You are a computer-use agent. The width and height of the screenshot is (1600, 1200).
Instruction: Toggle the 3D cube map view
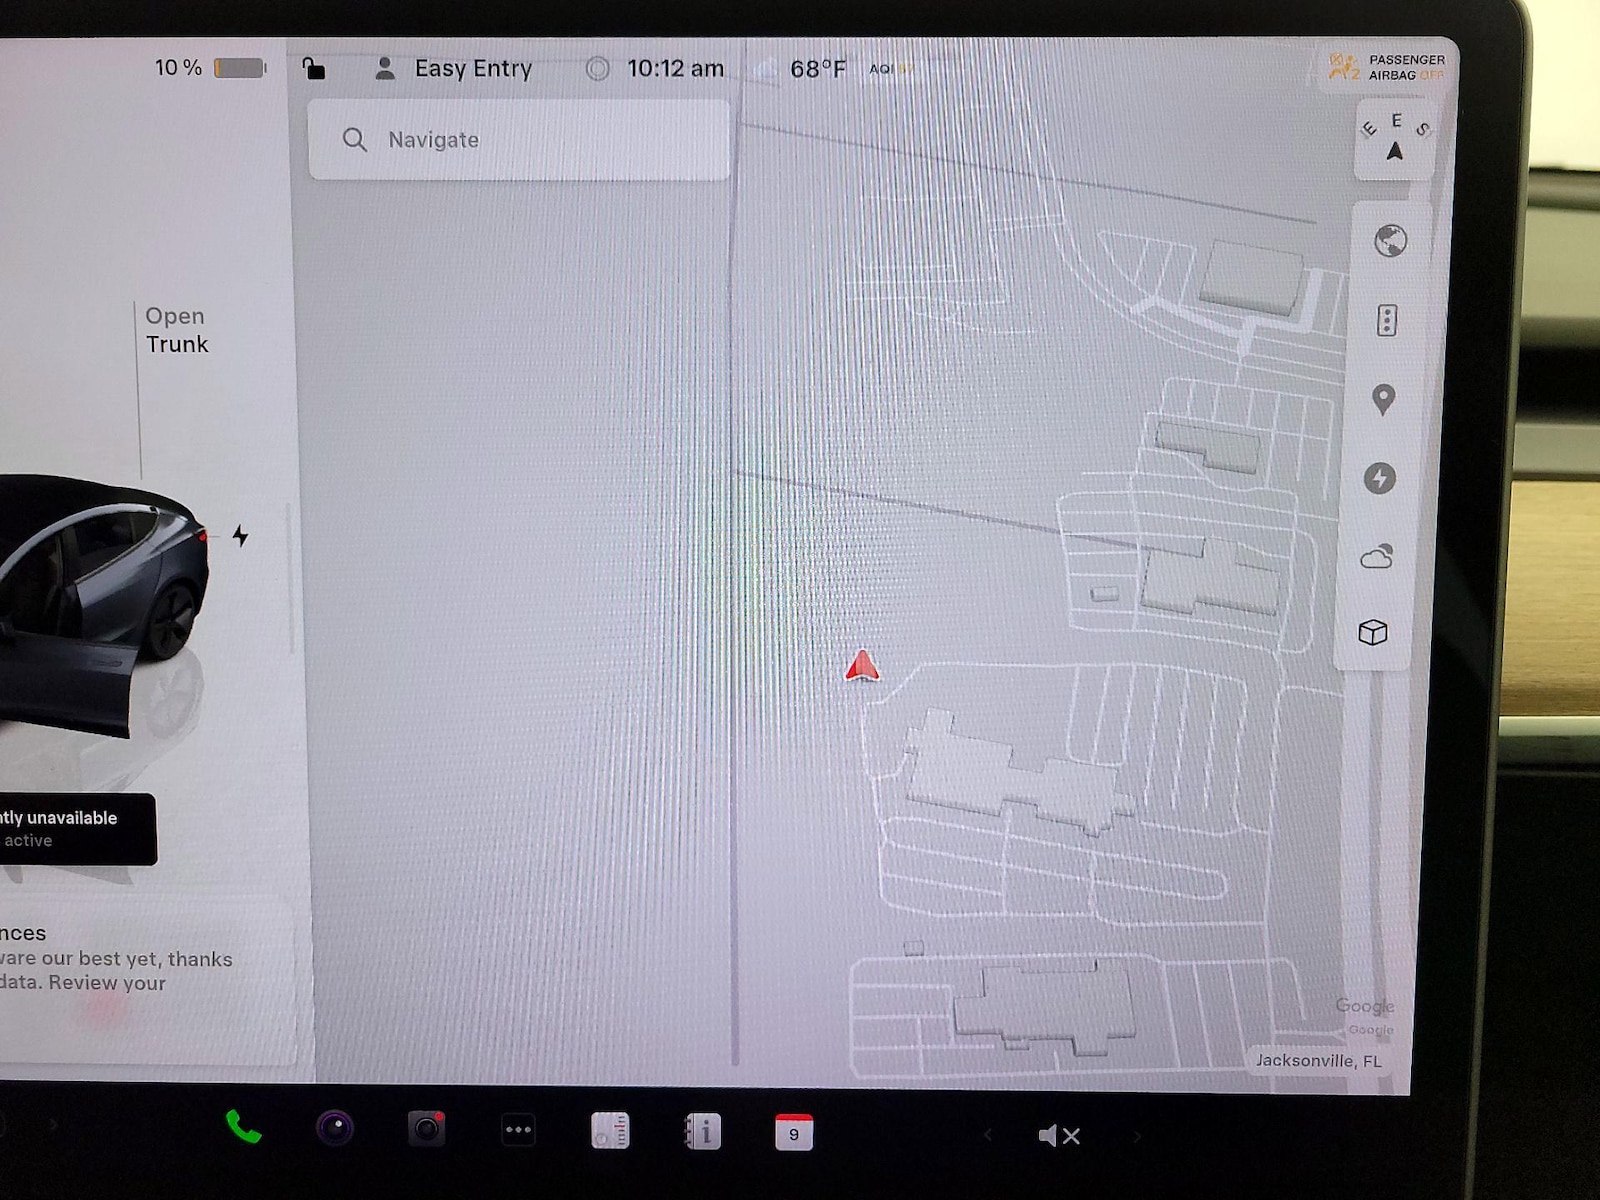pos(1373,632)
